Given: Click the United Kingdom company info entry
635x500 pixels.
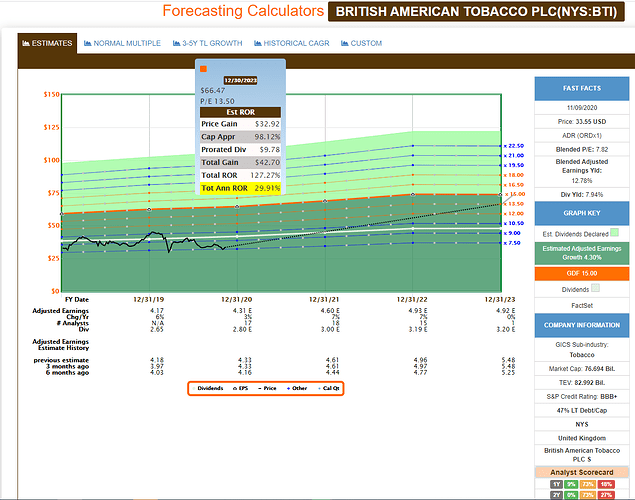Looking at the screenshot, I should coord(582,438).
